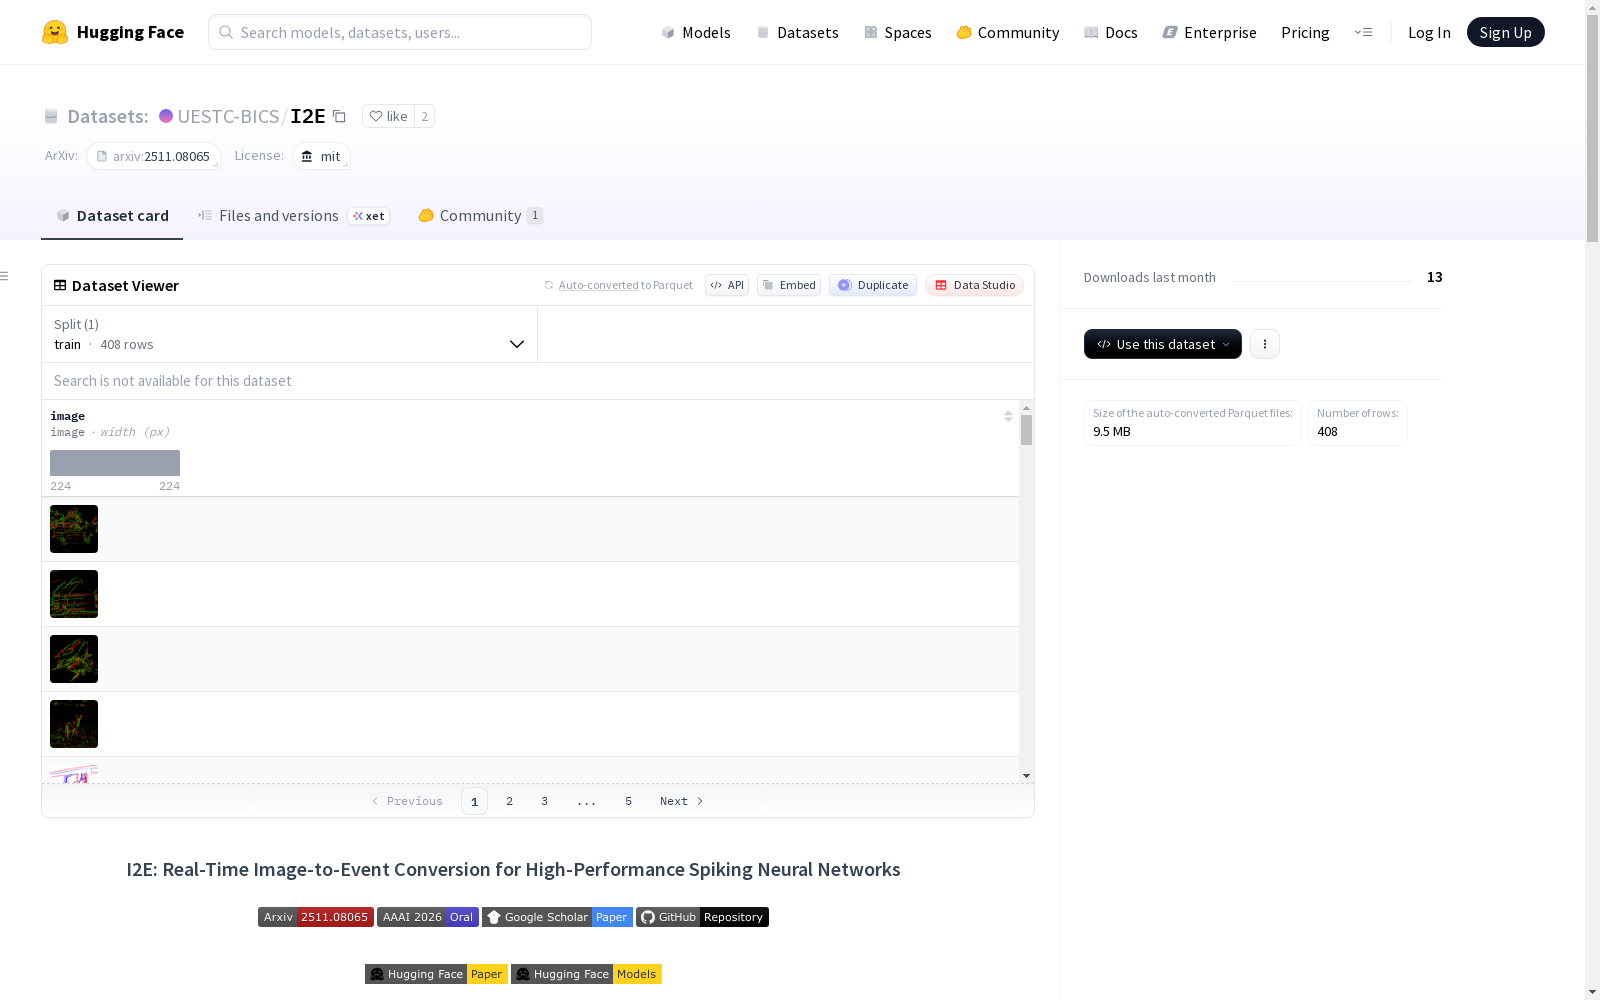Open GitHub Repository badge
Viewport: 1600px width, 1000px height.
[702, 917]
